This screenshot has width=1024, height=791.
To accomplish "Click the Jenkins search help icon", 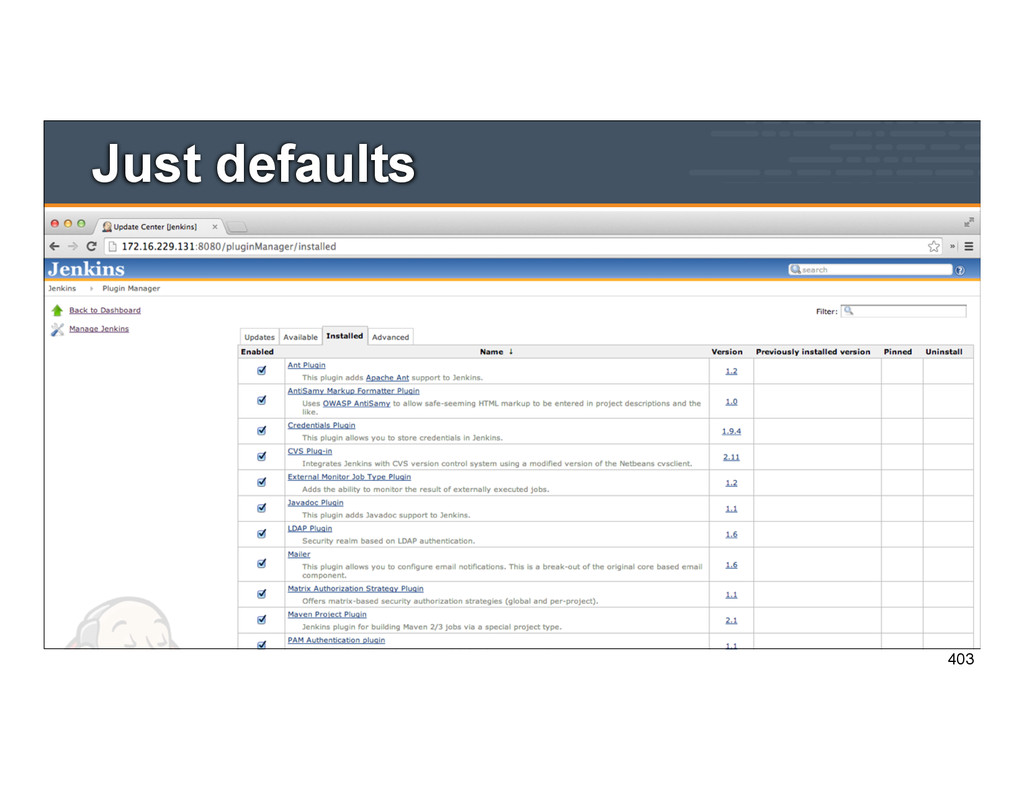I will pos(960,270).
